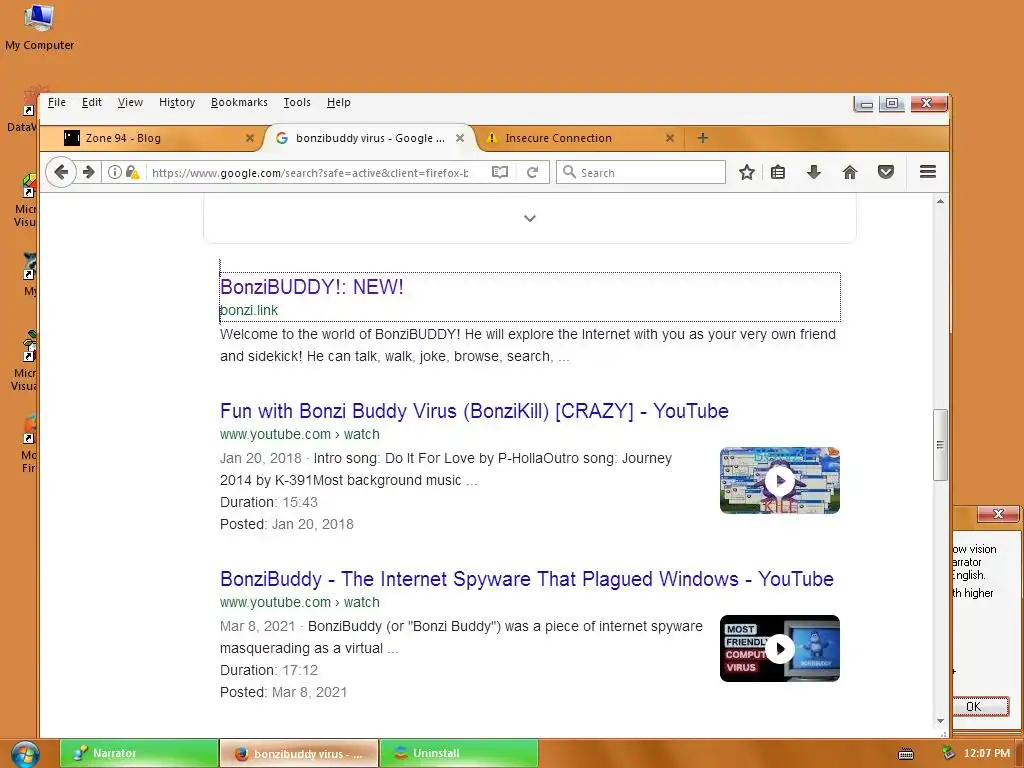This screenshot has height=768, width=1024.
Task: Open BonziBuddy Internet Spyware That Plagued Windows link
Action: [x=526, y=579]
